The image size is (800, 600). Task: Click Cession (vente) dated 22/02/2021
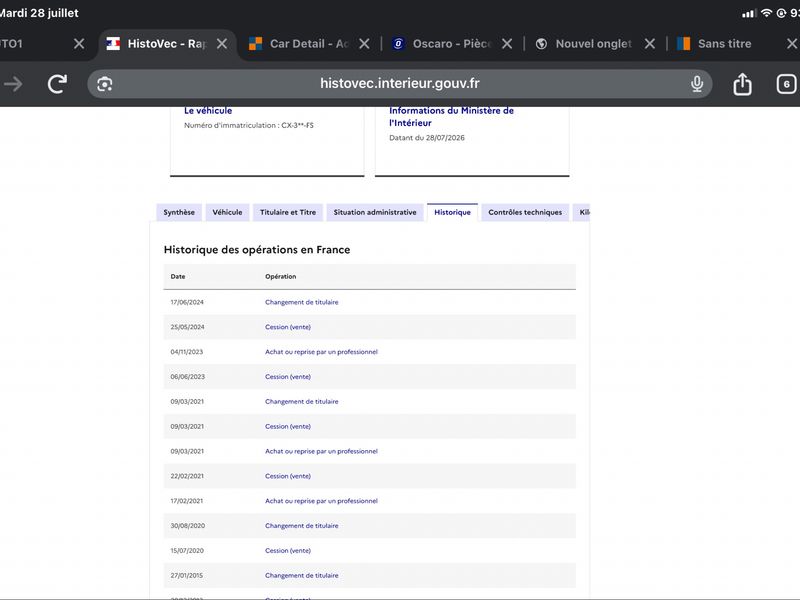pyautogui.click(x=288, y=476)
